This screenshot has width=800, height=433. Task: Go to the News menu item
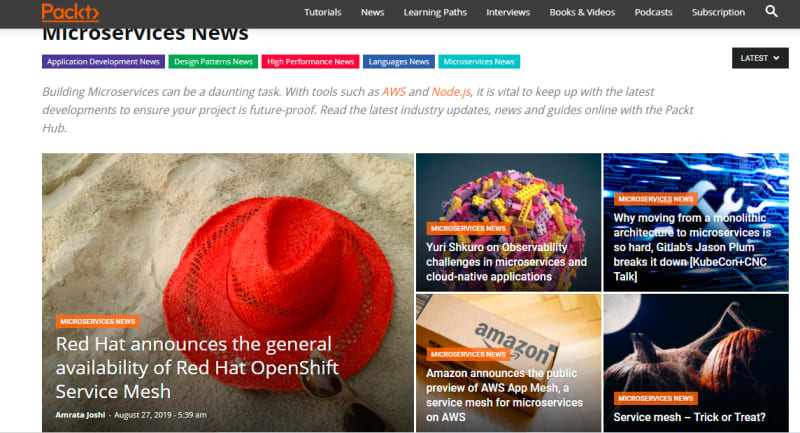pyautogui.click(x=372, y=12)
